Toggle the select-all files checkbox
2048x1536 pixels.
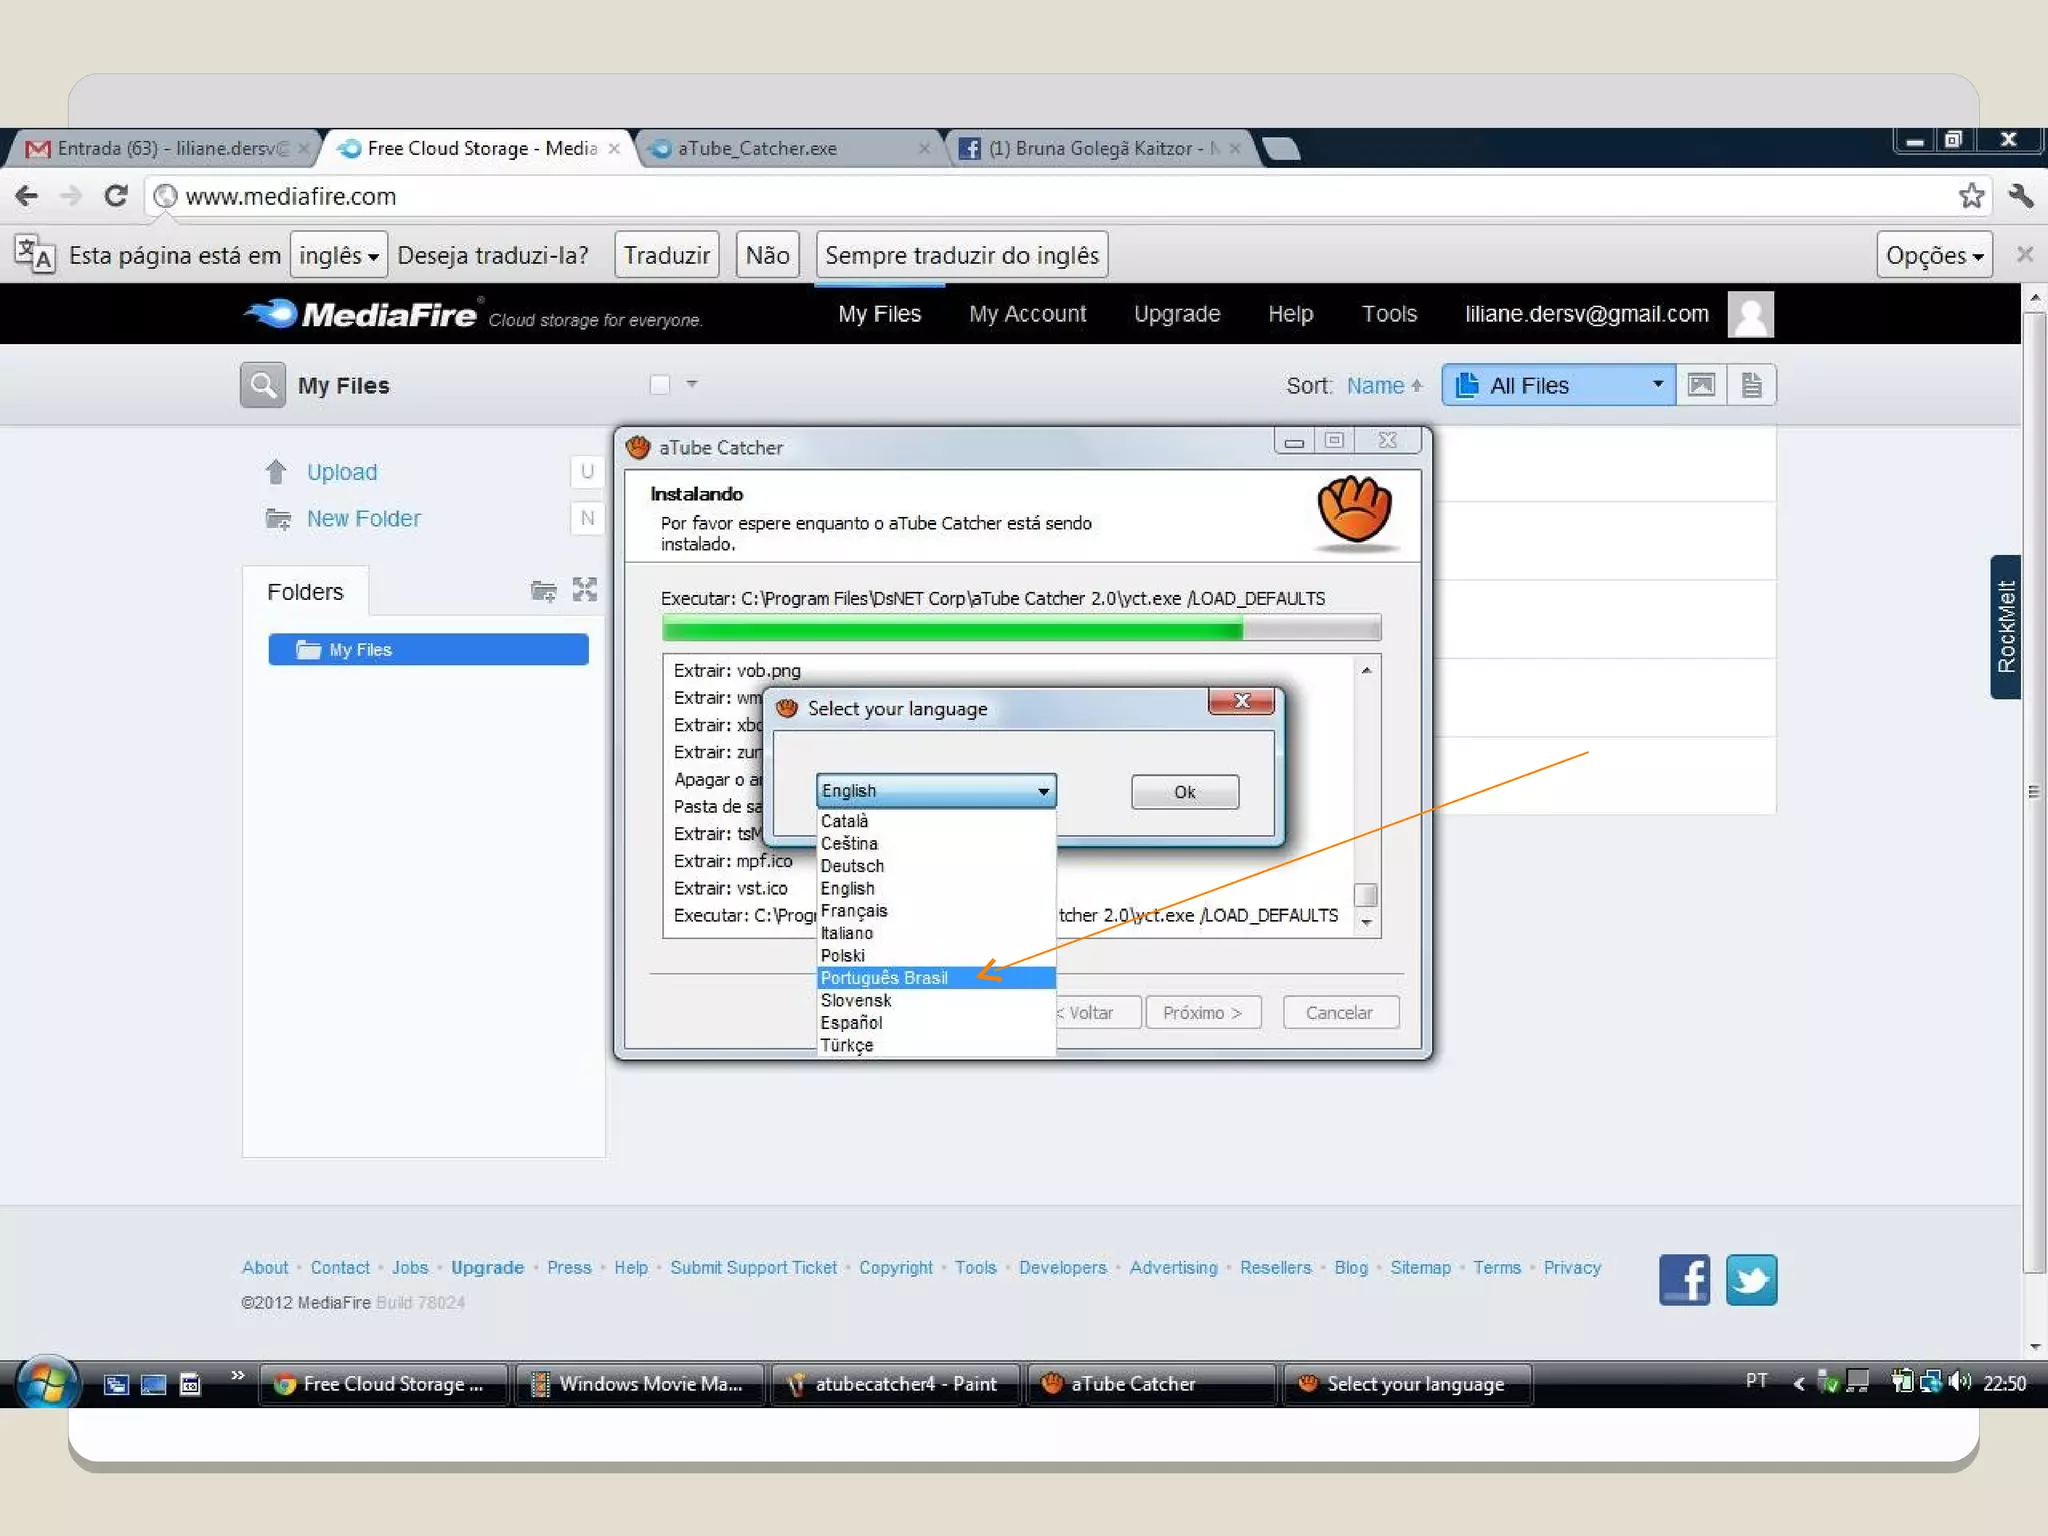click(660, 385)
